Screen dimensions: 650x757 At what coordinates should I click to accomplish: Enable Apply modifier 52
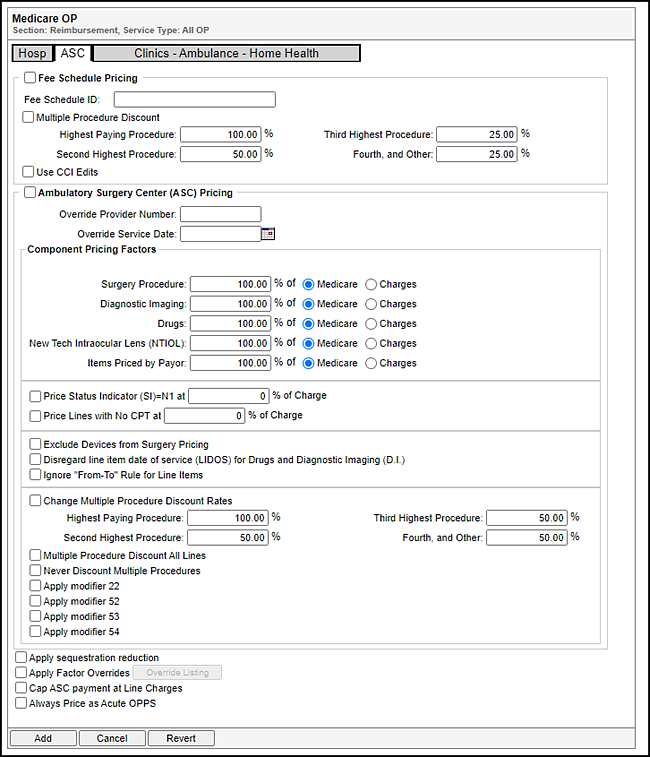pyautogui.click(x=35, y=601)
